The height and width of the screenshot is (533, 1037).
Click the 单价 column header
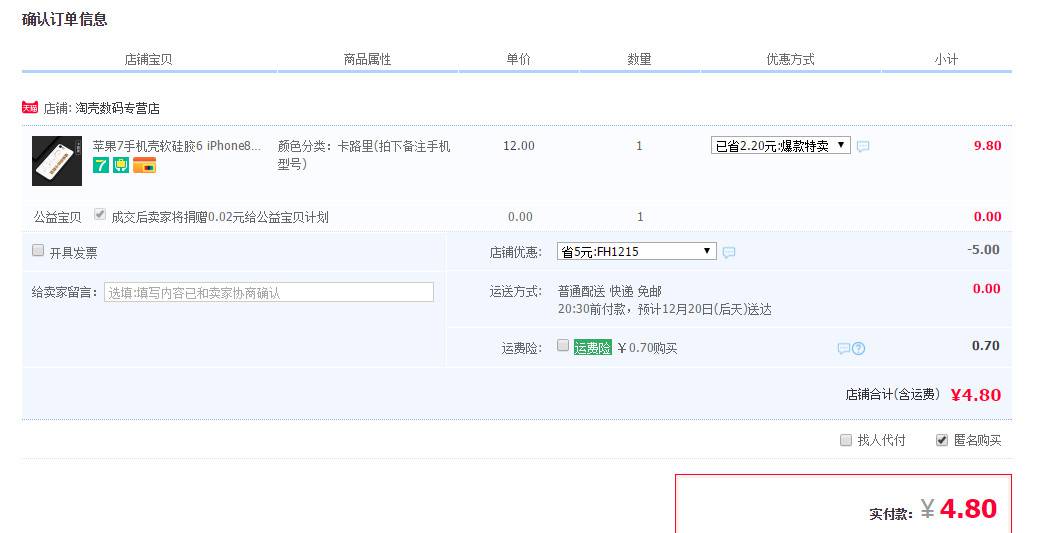point(518,59)
